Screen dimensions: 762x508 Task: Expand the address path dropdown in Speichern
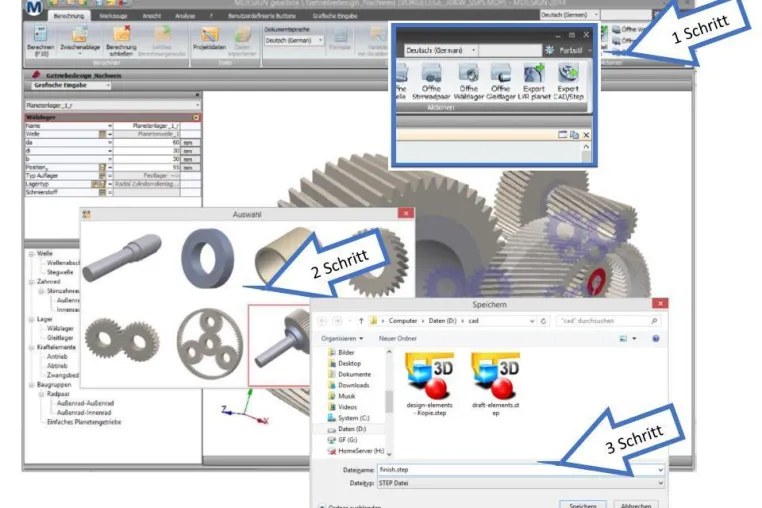(532, 321)
